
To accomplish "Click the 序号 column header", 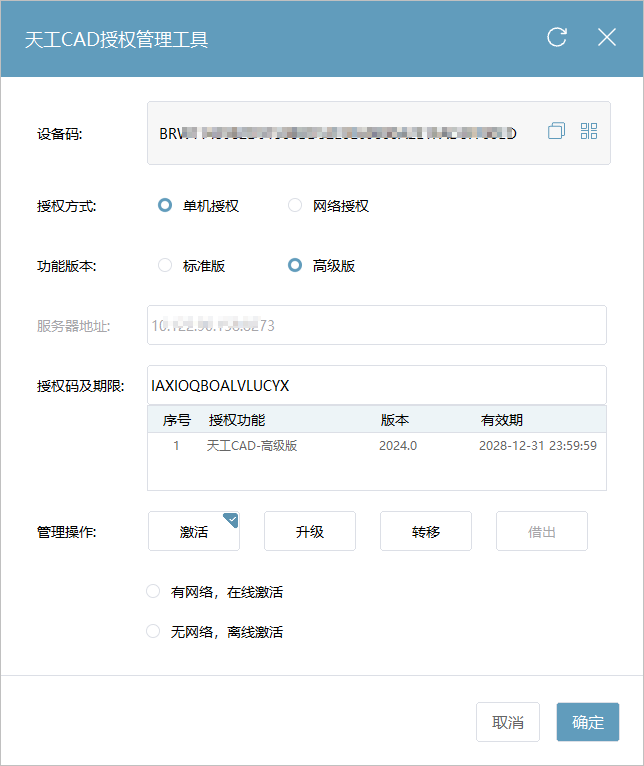I will pos(177,420).
